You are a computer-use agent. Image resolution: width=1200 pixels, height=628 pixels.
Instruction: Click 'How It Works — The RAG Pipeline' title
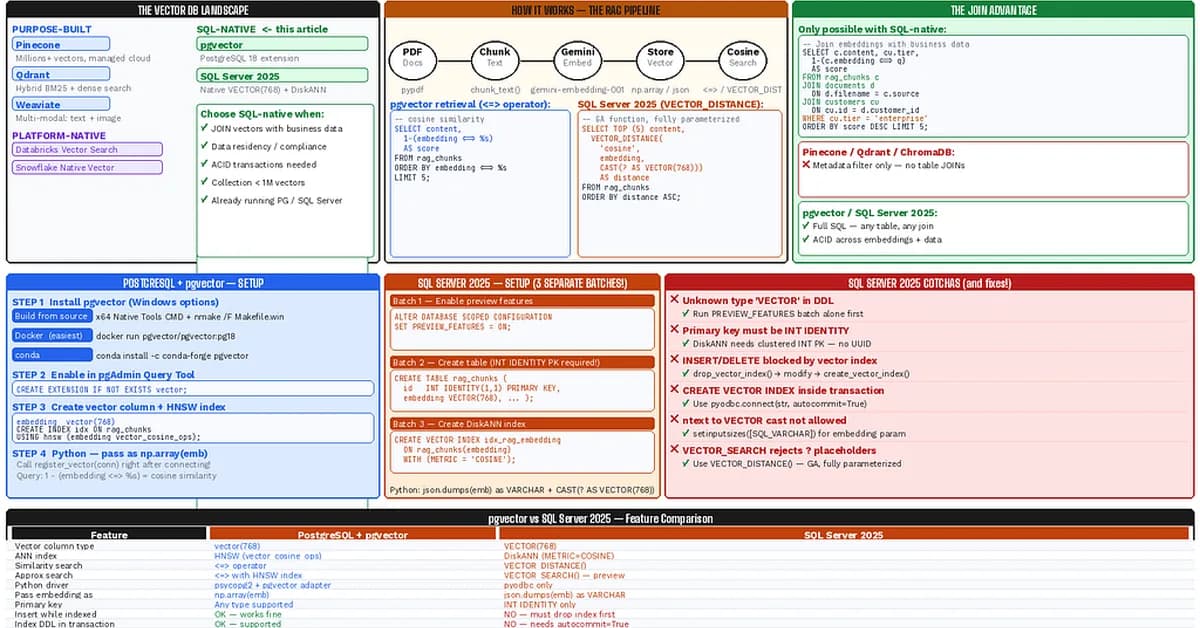pyautogui.click(x=584, y=11)
